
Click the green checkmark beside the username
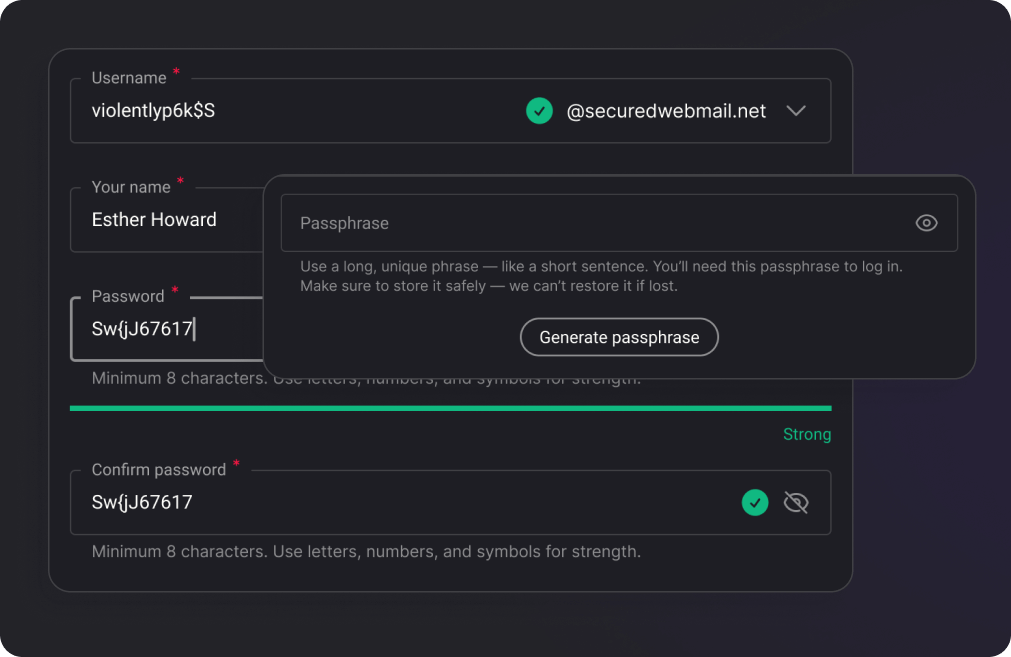539,111
